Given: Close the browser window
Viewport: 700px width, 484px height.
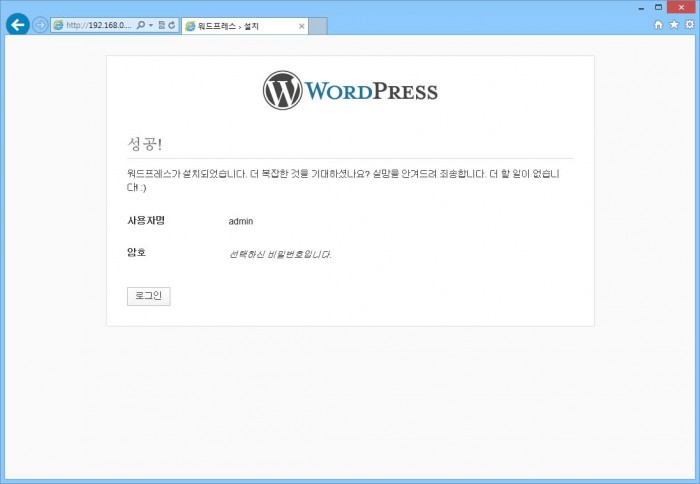Looking at the screenshot, I should (x=681, y=7).
